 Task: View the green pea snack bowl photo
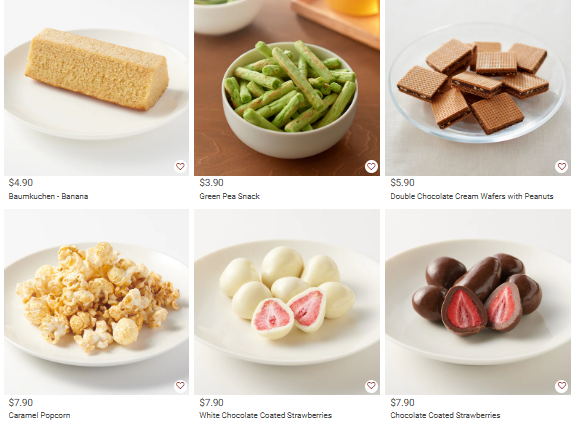coord(287,88)
